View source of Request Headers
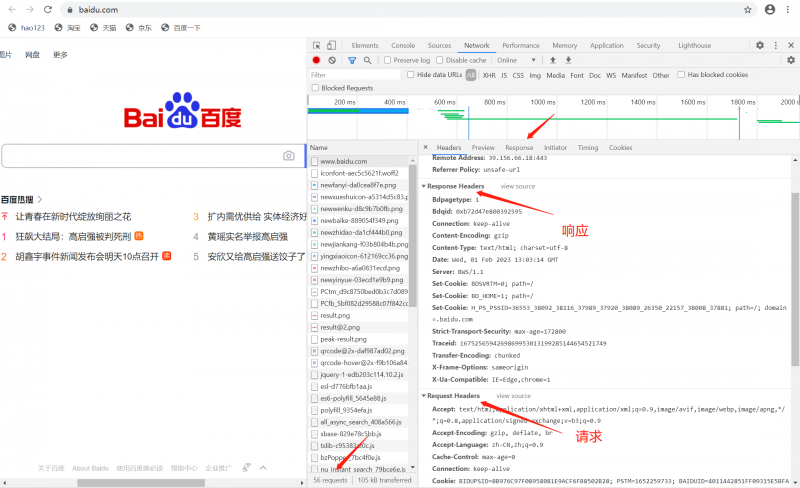 (513, 396)
